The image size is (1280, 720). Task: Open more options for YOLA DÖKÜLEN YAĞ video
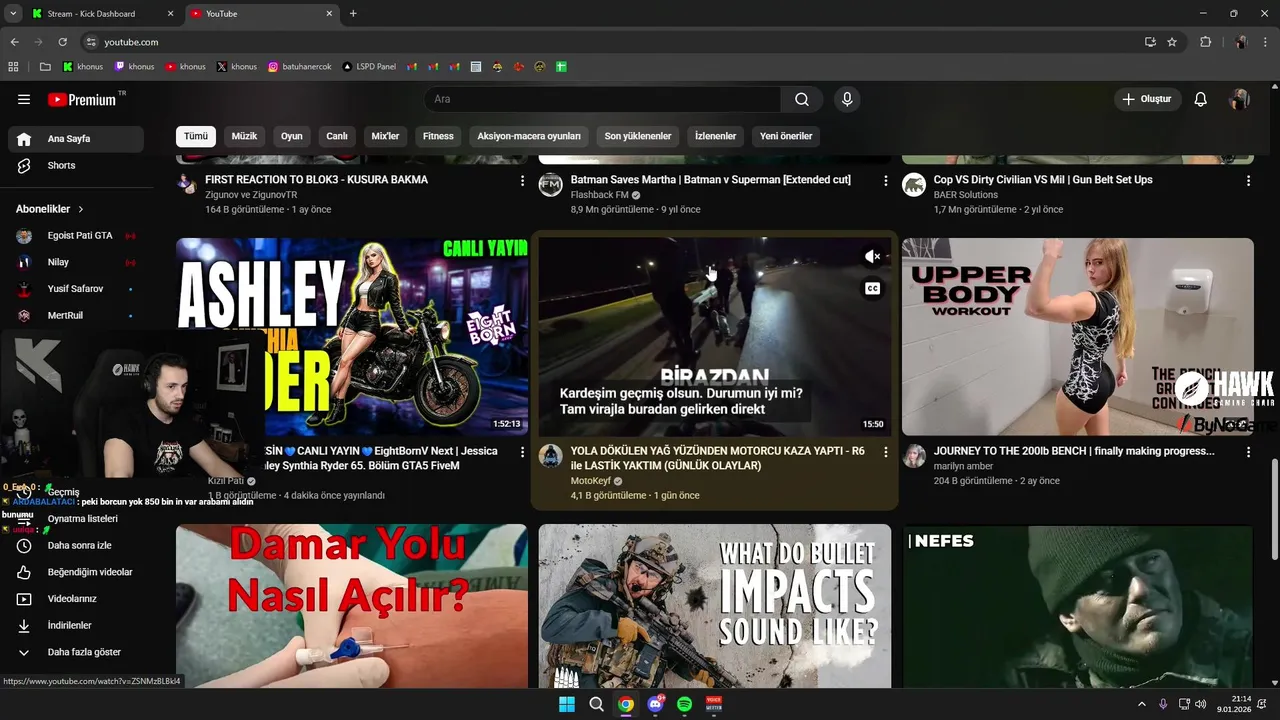[x=885, y=452]
